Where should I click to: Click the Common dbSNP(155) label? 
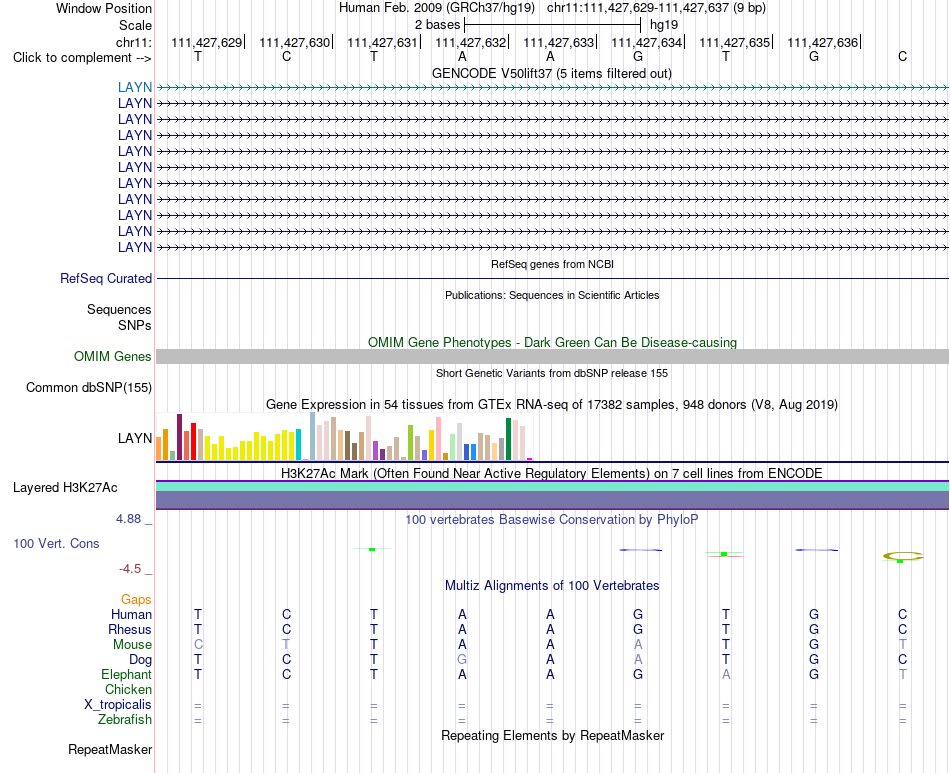pos(89,388)
